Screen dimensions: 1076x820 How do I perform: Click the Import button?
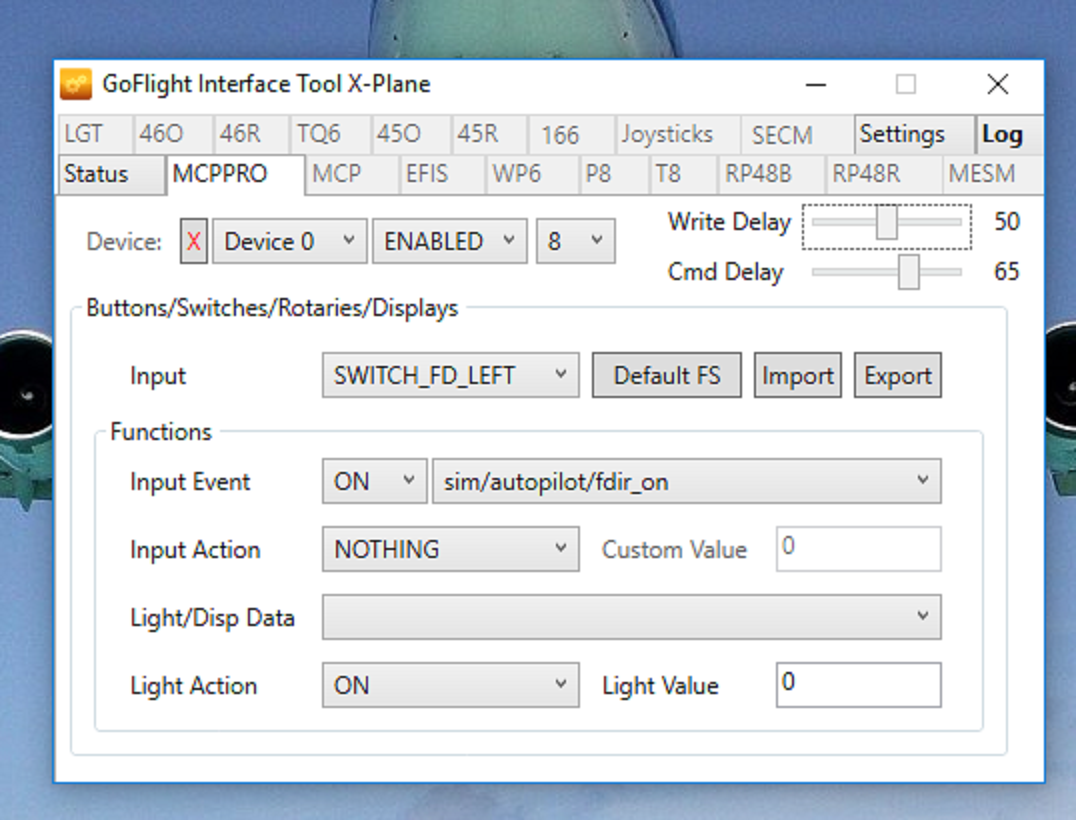click(797, 376)
